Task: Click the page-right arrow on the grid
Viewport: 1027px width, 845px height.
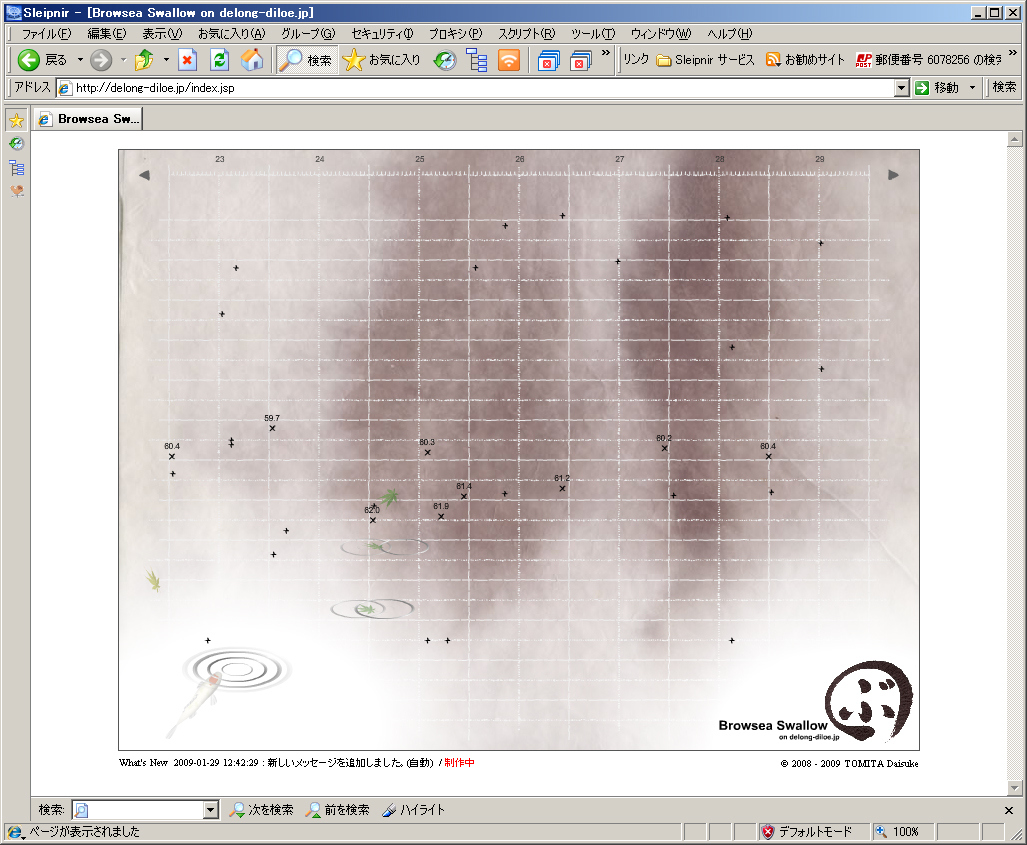Action: click(x=893, y=175)
